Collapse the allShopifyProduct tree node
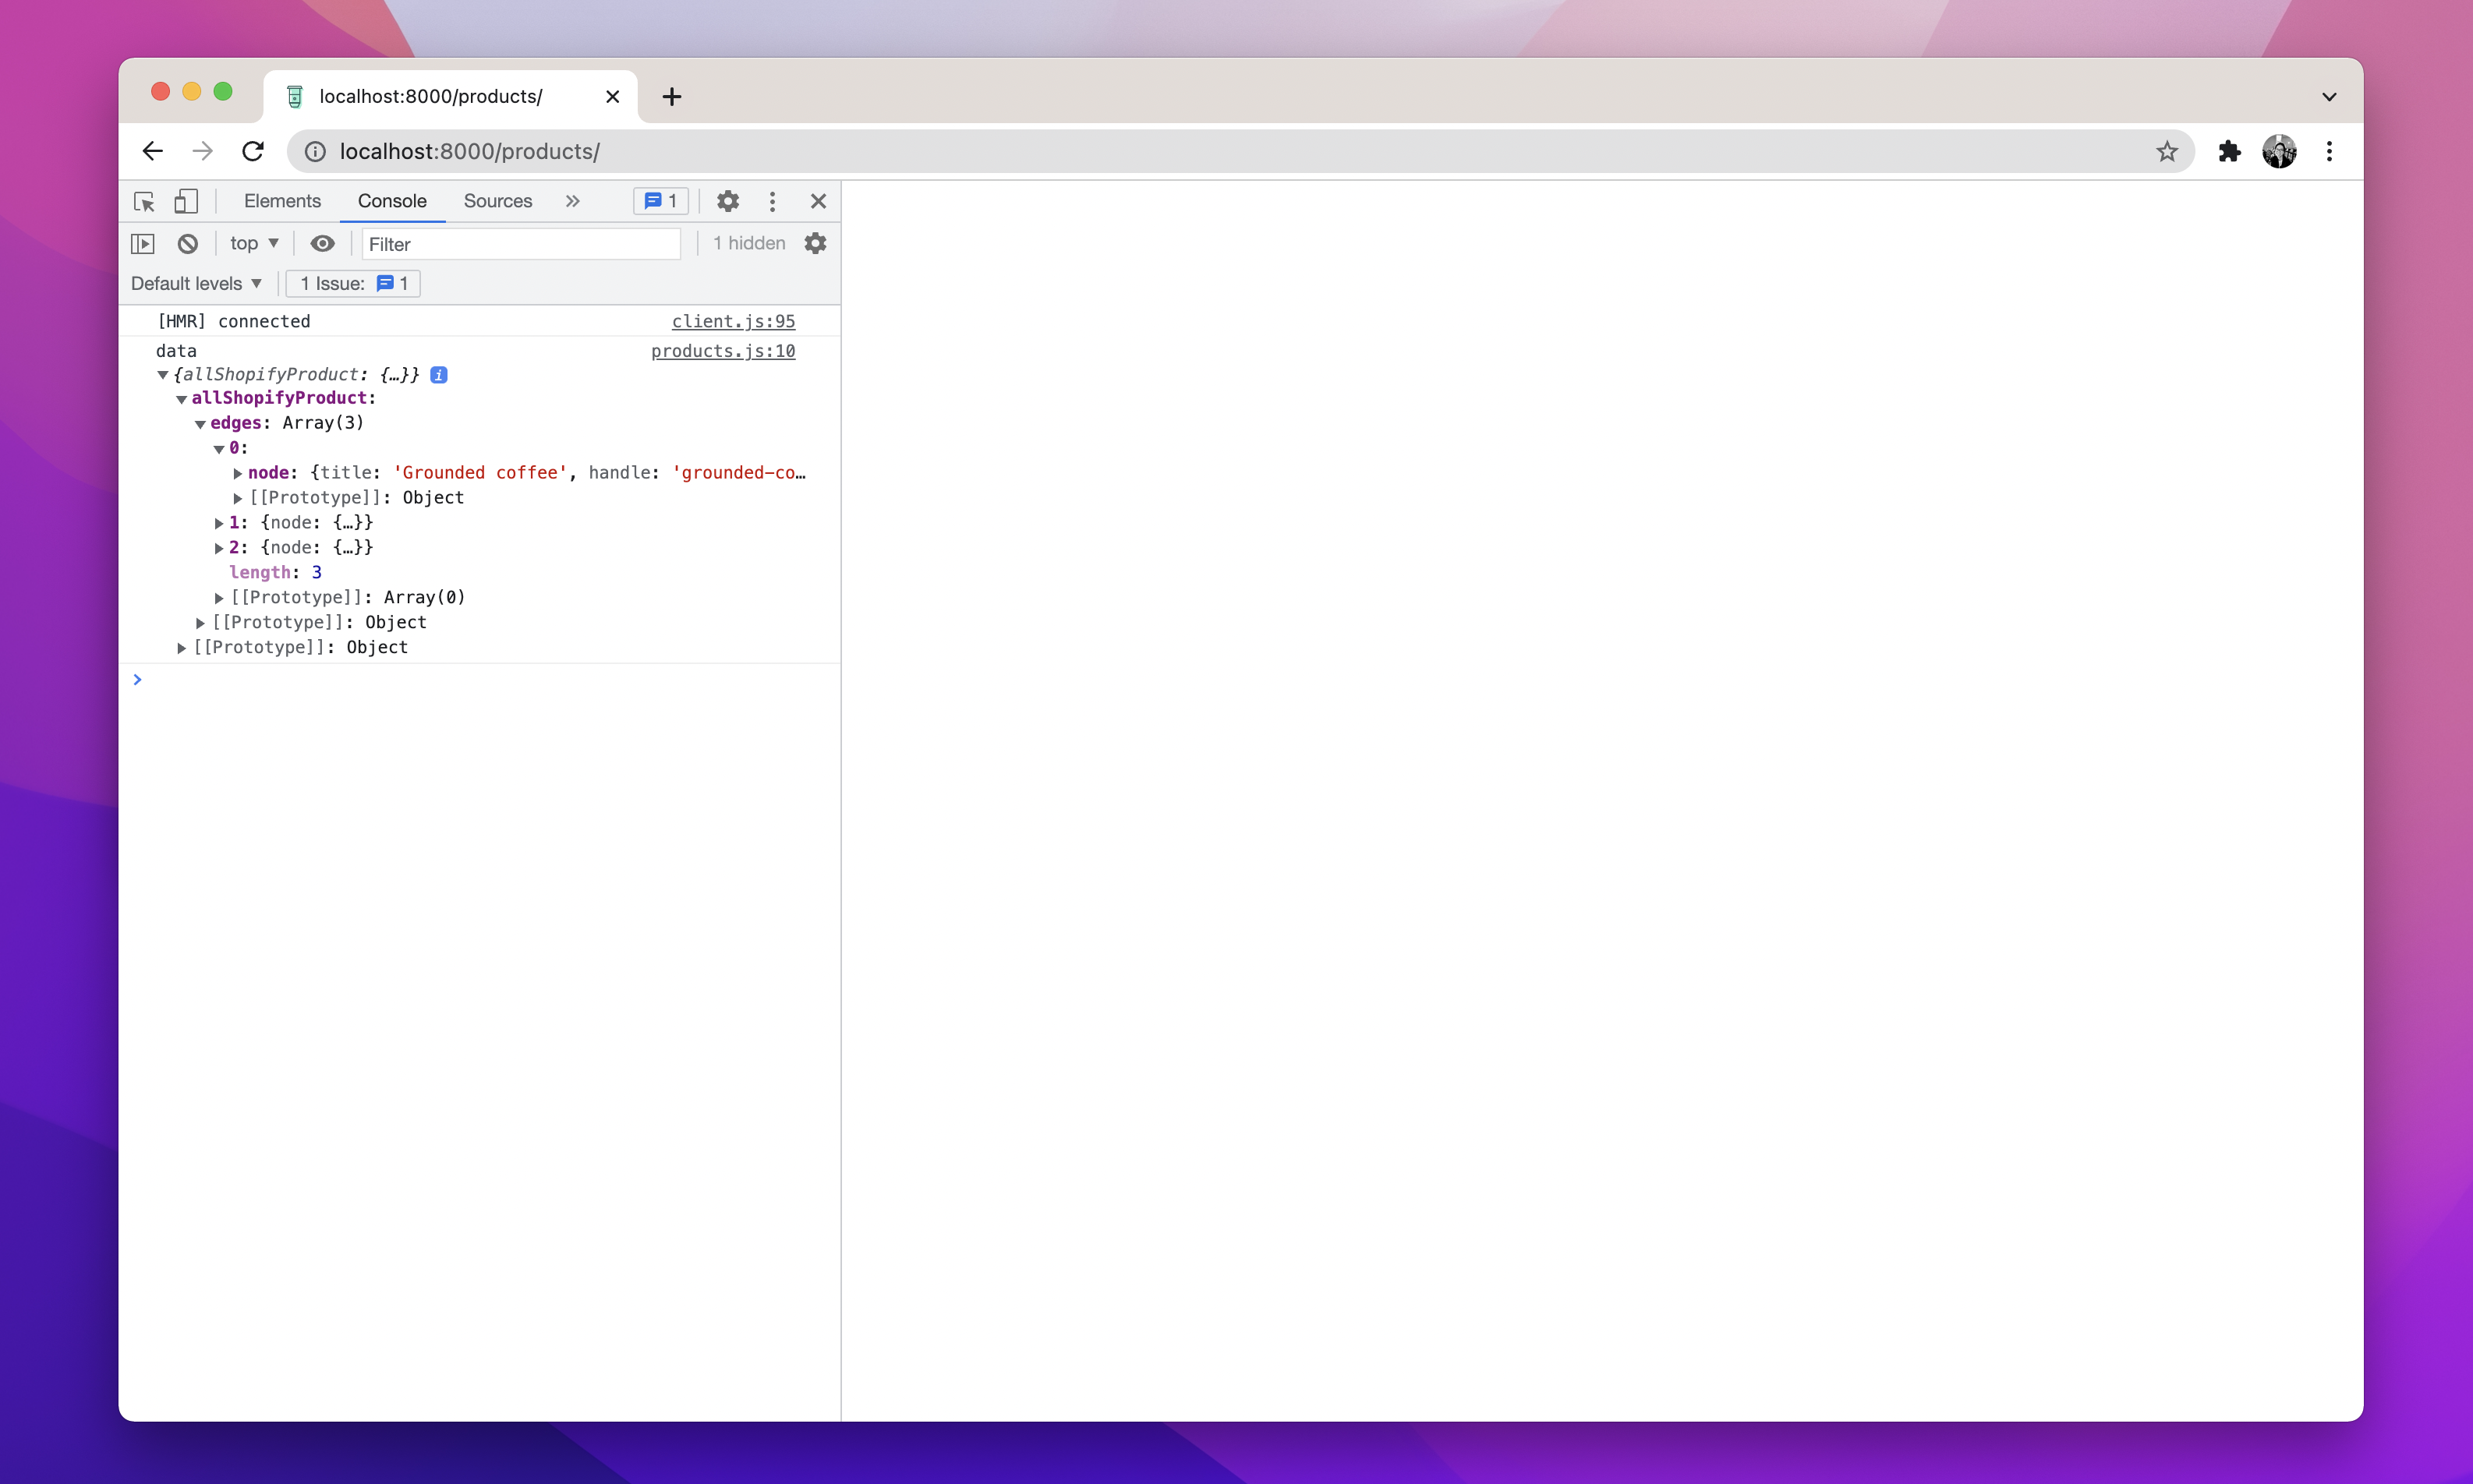Screen dimensions: 2473x1484 (182, 399)
